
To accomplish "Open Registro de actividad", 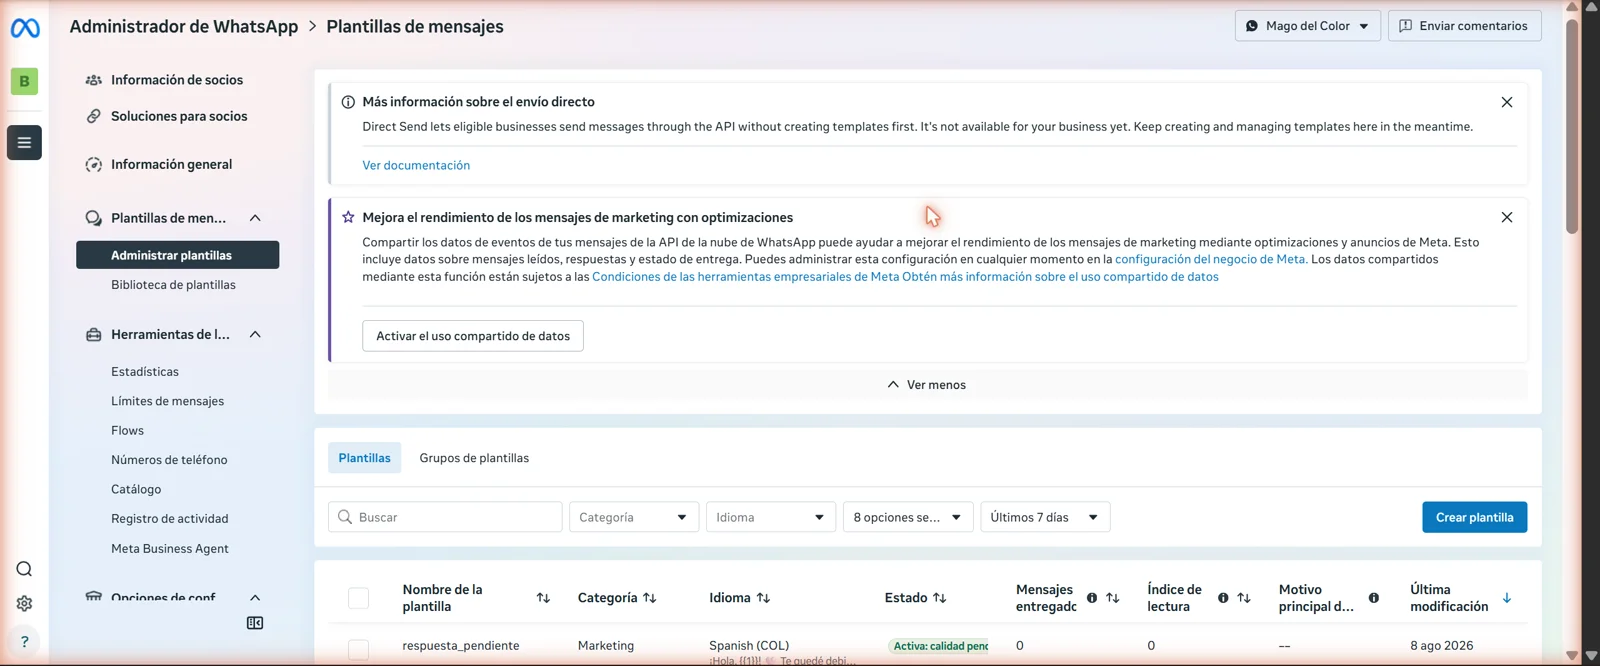I will point(170,519).
